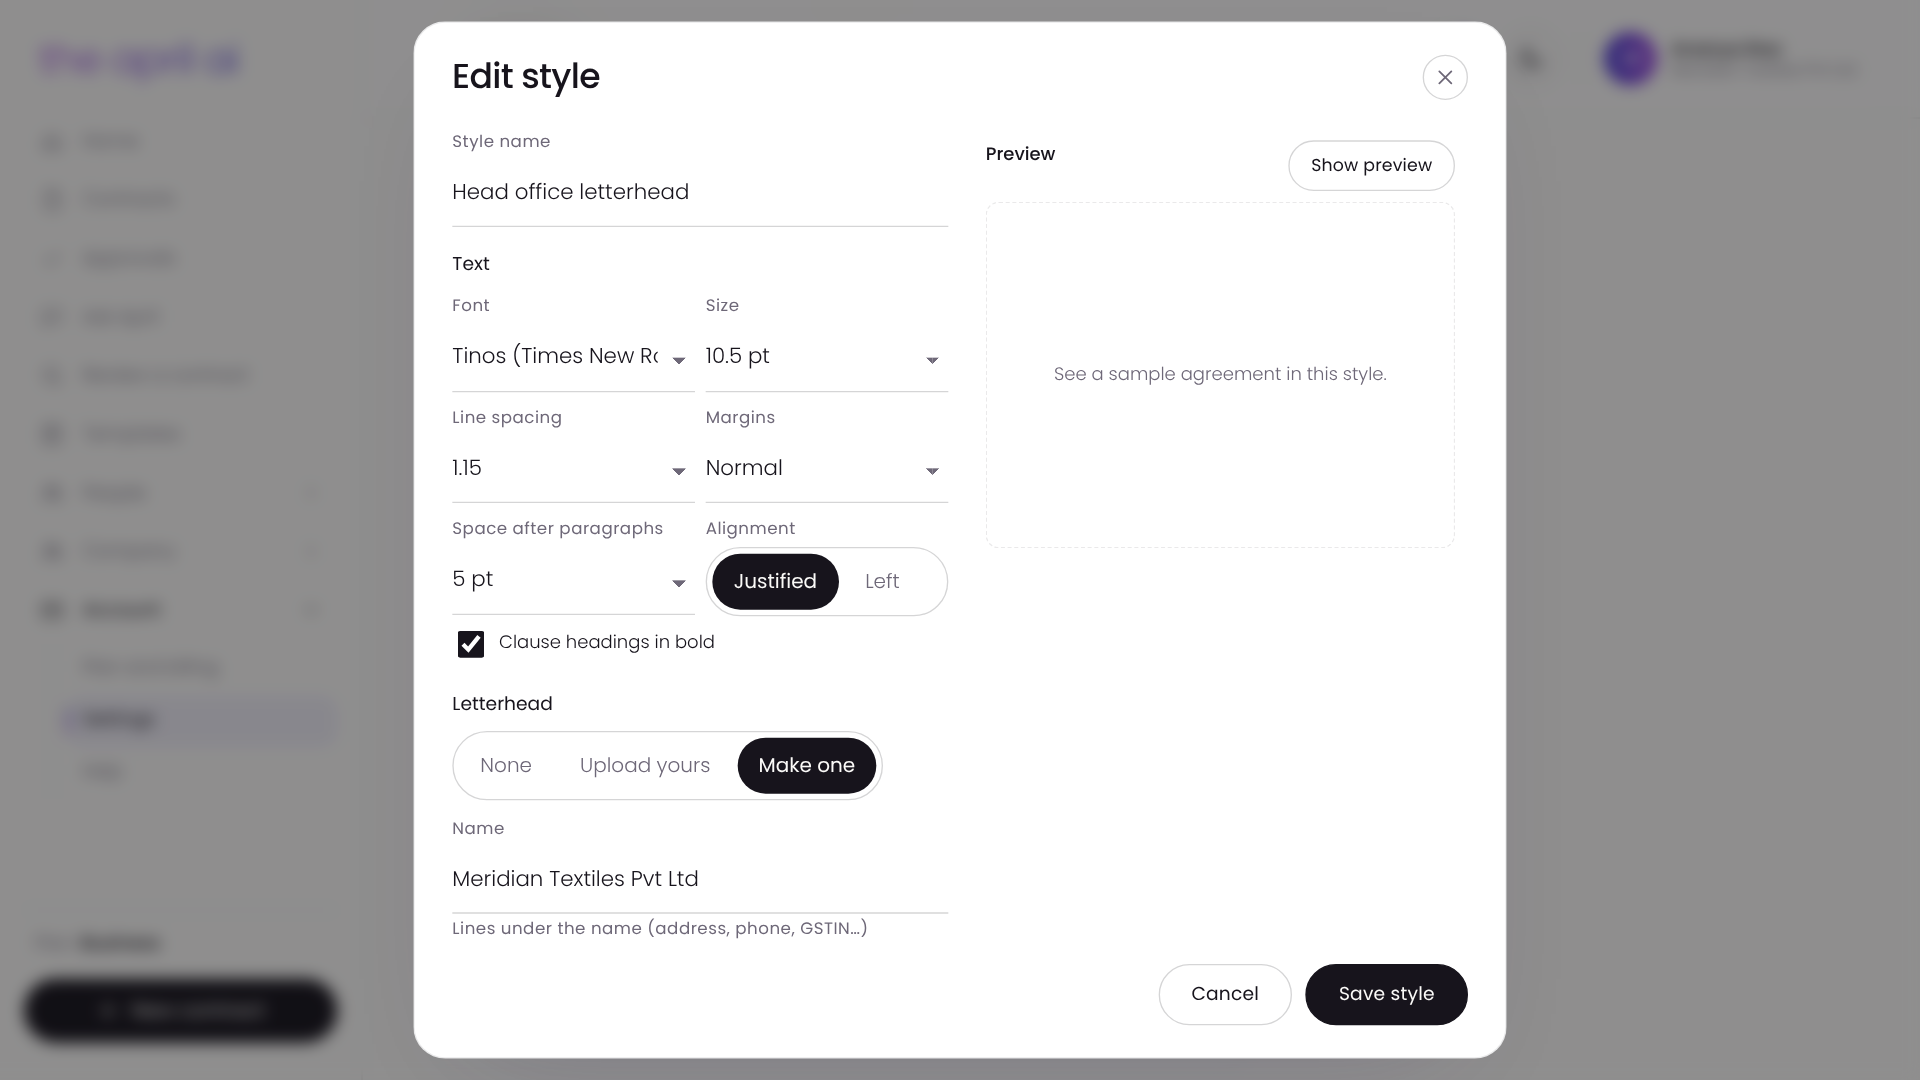Click the user avatar in background page
This screenshot has height=1080, width=1920.
coord(1629,58)
